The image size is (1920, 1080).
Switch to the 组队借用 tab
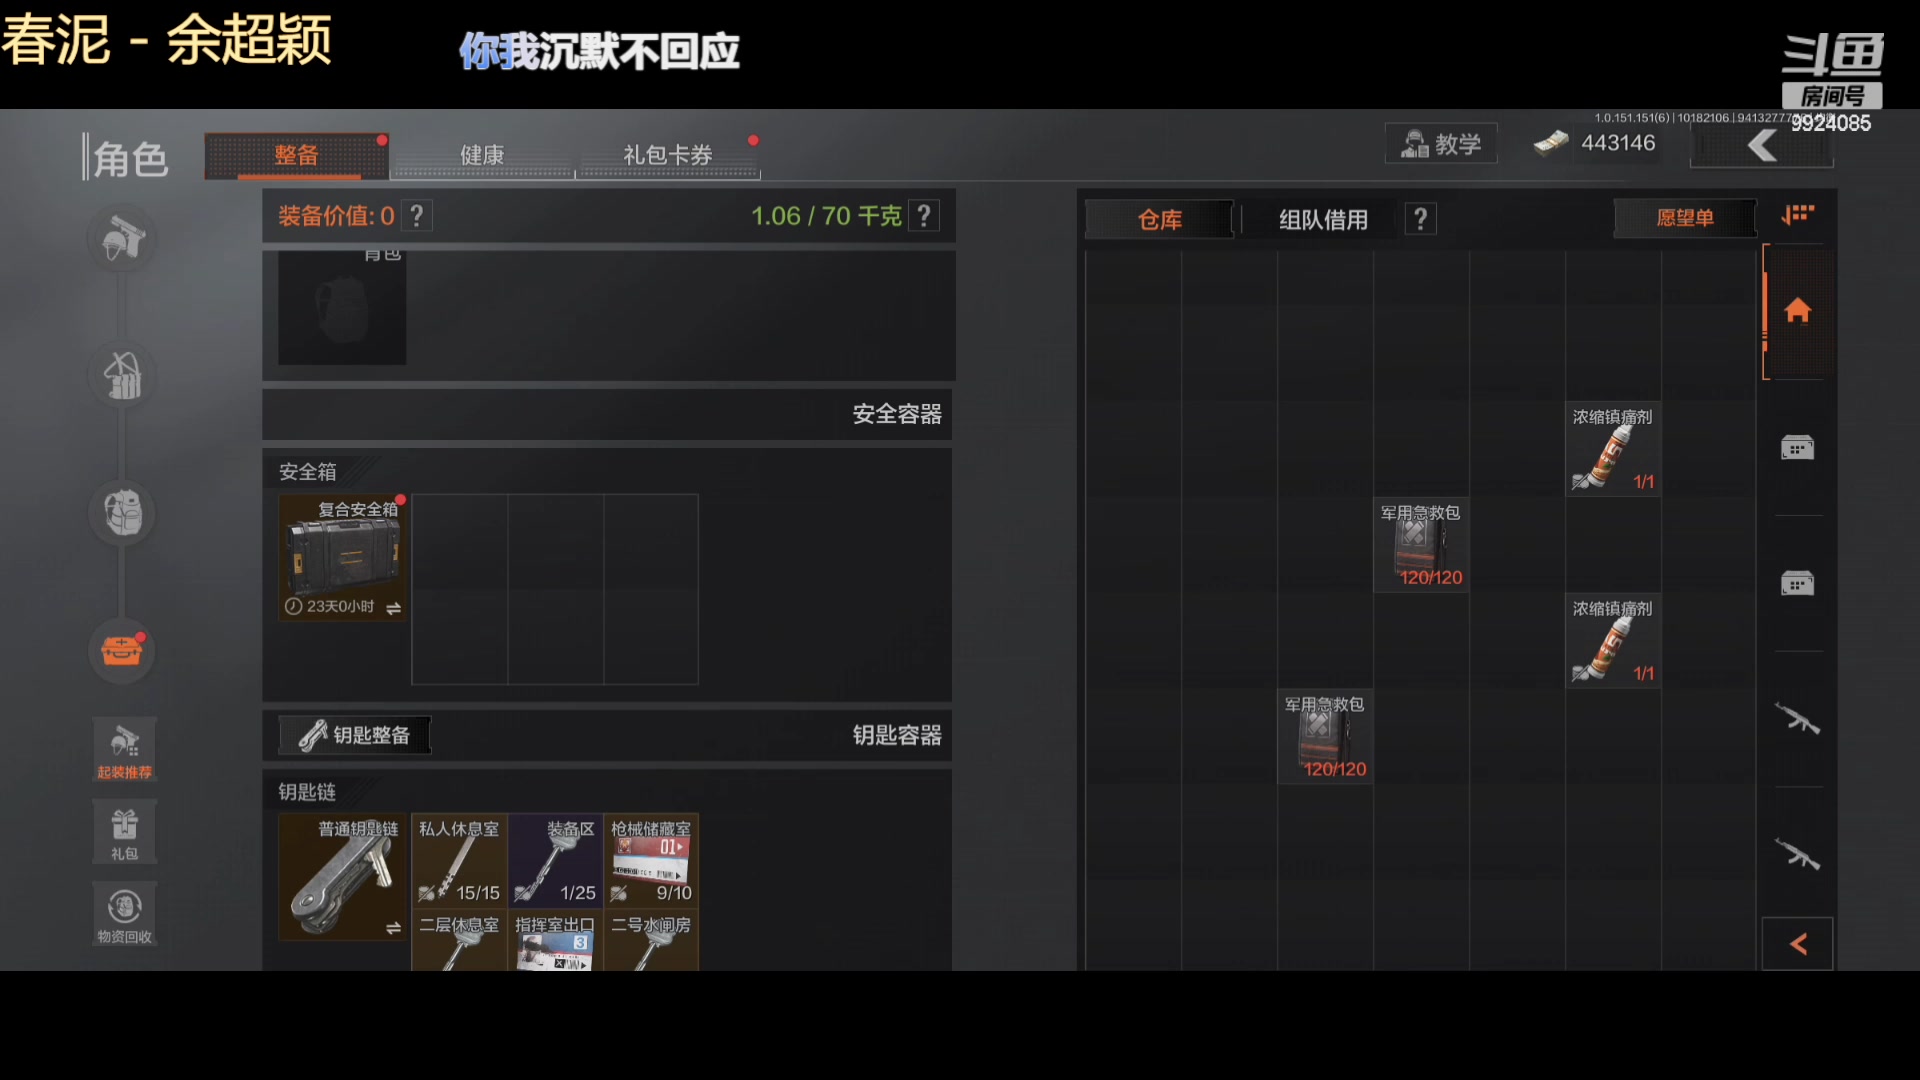pyautogui.click(x=1323, y=219)
